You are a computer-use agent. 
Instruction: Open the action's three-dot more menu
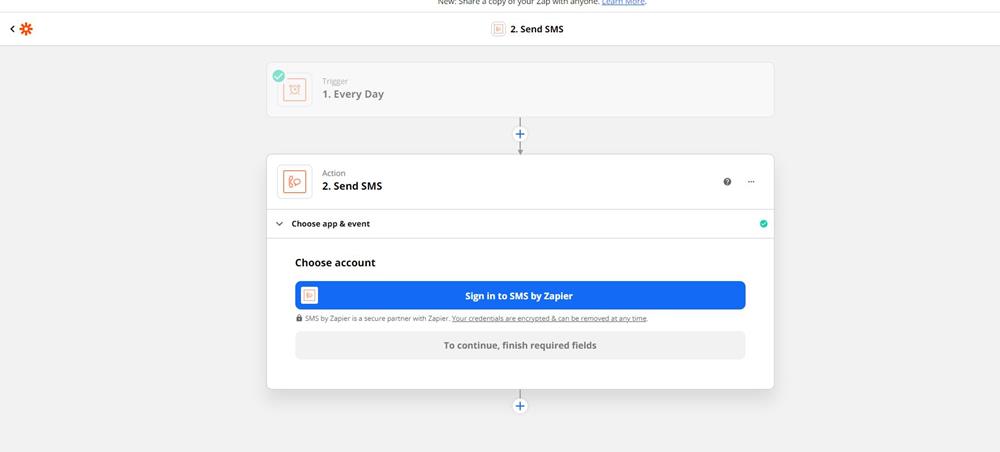click(x=751, y=182)
